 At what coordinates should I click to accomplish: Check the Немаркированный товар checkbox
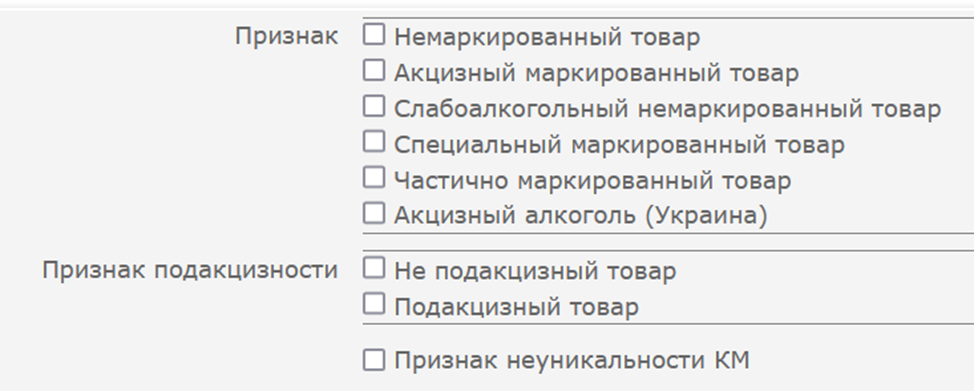coord(373,34)
